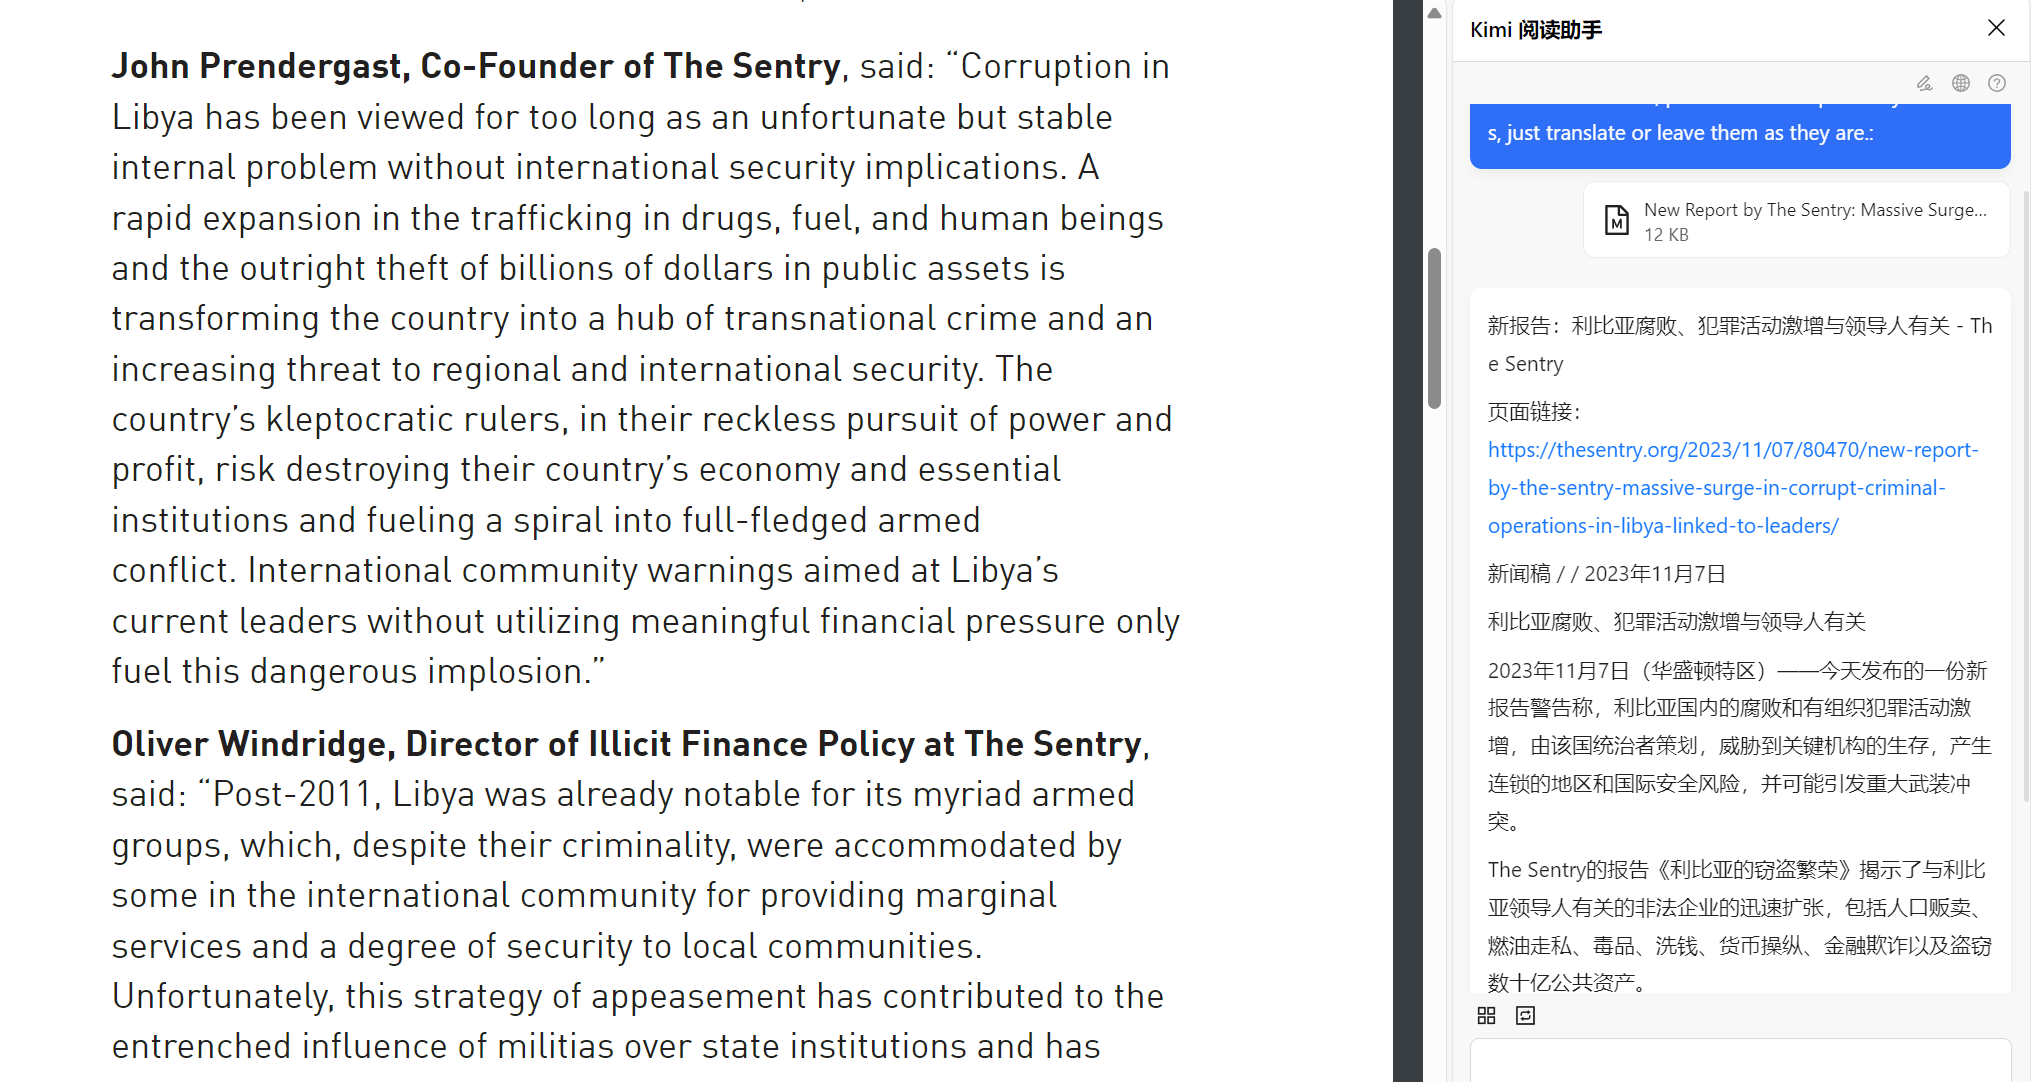This screenshot has width=2031, height=1082.
Task: Click the markdown file icon in attachment
Action: (x=1616, y=220)
